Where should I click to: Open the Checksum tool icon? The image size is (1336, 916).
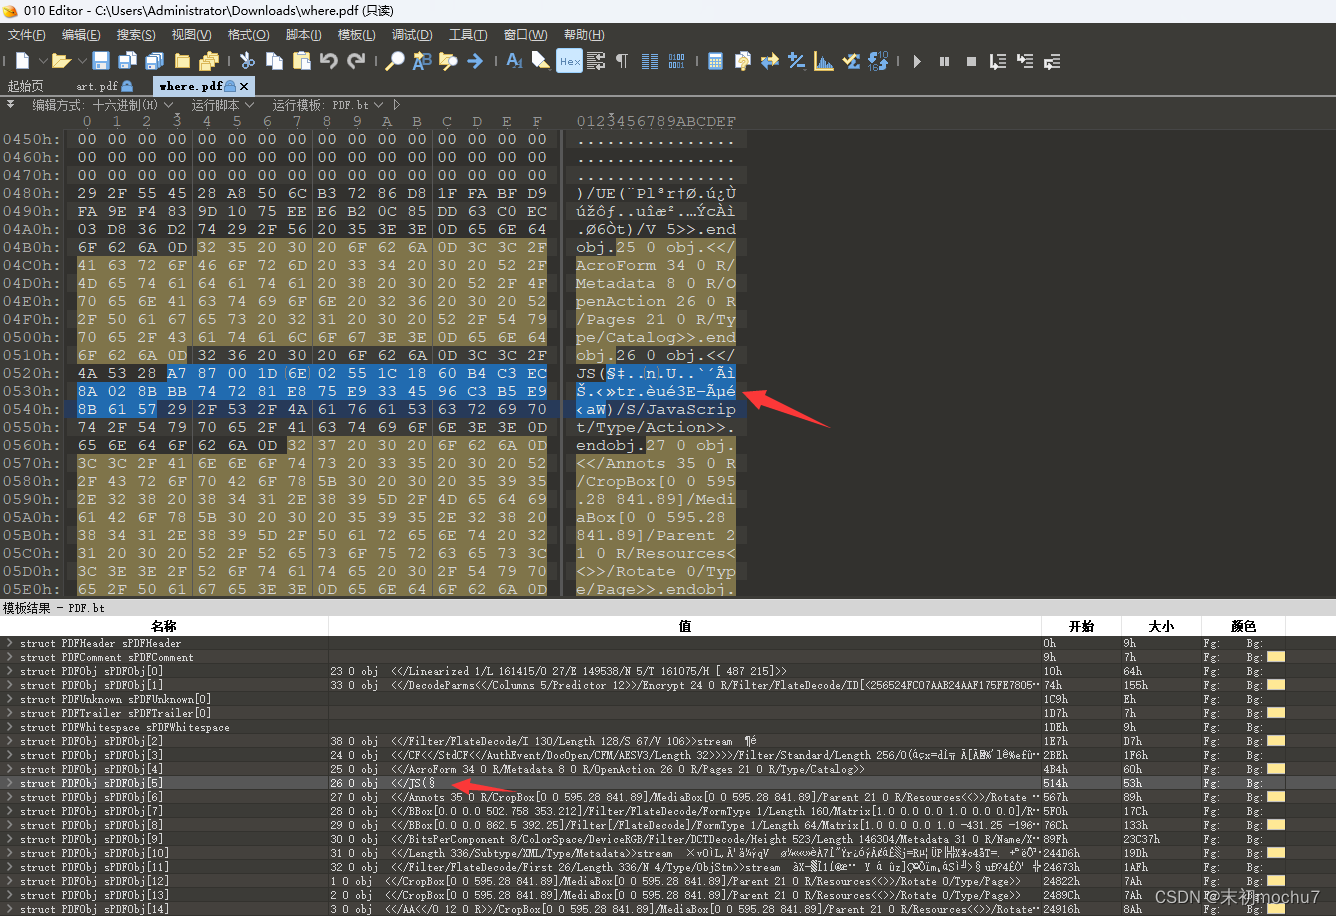[x=851, y=61]
